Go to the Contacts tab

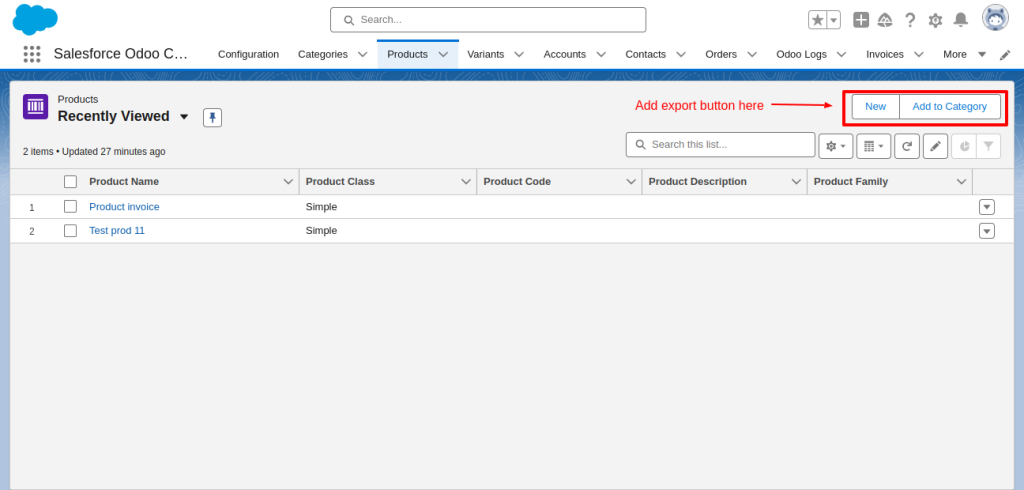[x=645, y=54]
